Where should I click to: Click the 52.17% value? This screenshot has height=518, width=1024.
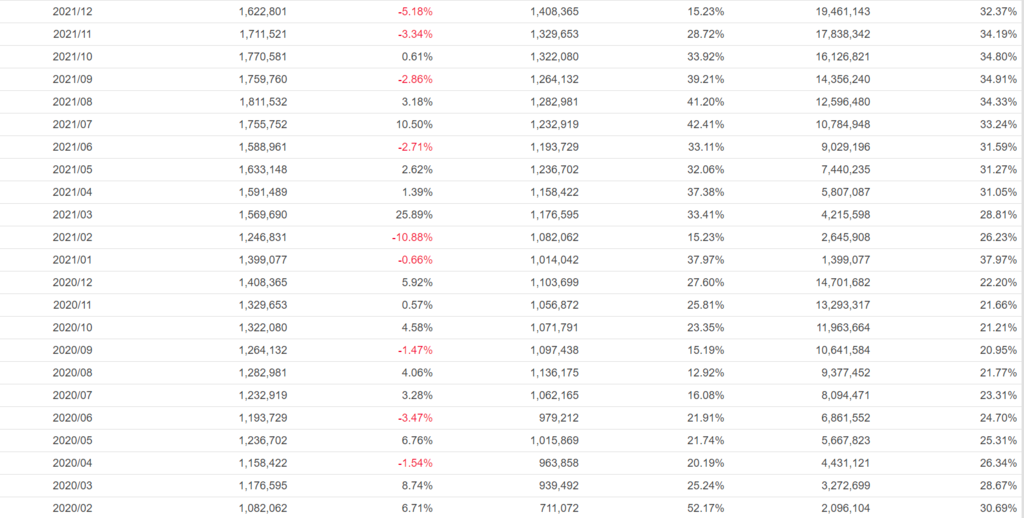click(x=705, y=508)
